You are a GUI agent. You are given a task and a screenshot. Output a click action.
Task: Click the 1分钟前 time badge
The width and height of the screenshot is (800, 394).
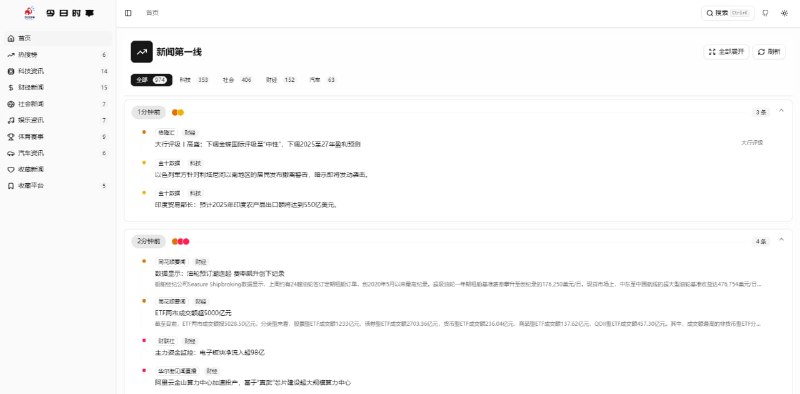[148, 112]
